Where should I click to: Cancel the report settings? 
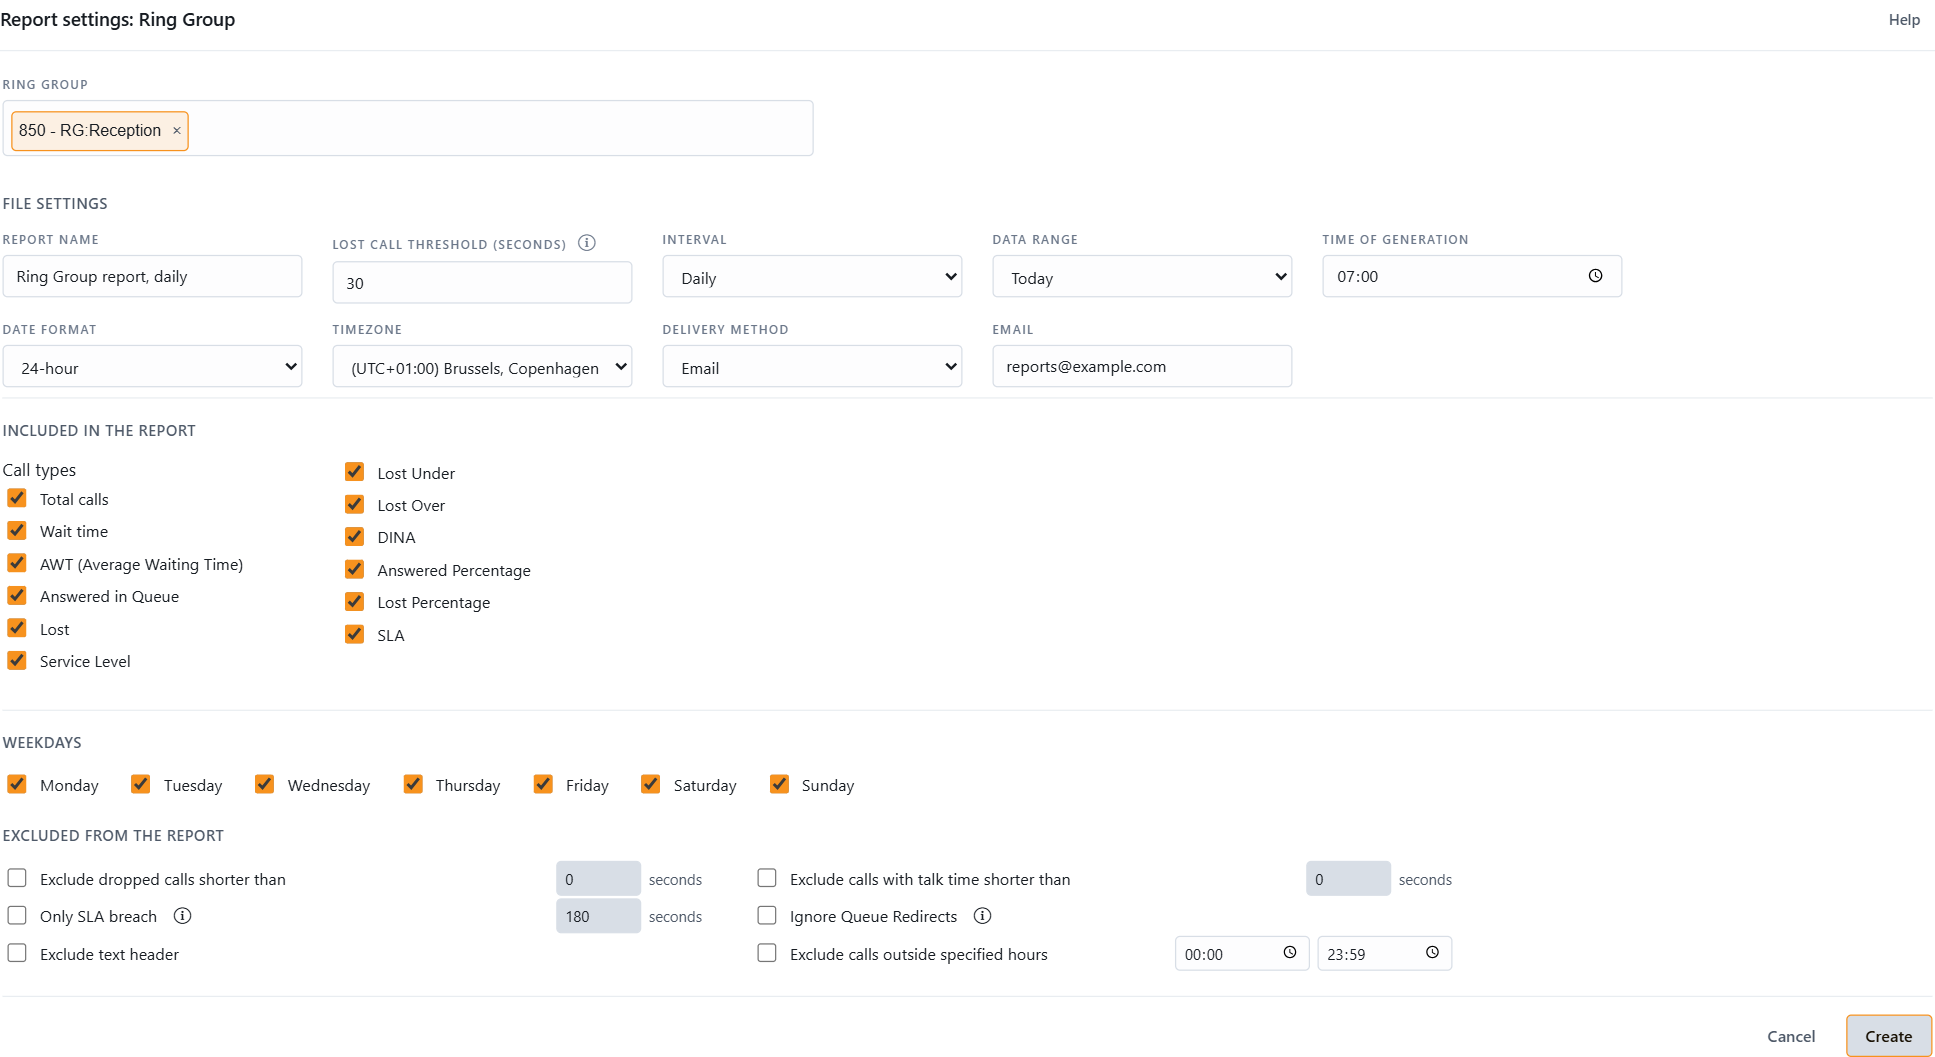[1790, 1036]
